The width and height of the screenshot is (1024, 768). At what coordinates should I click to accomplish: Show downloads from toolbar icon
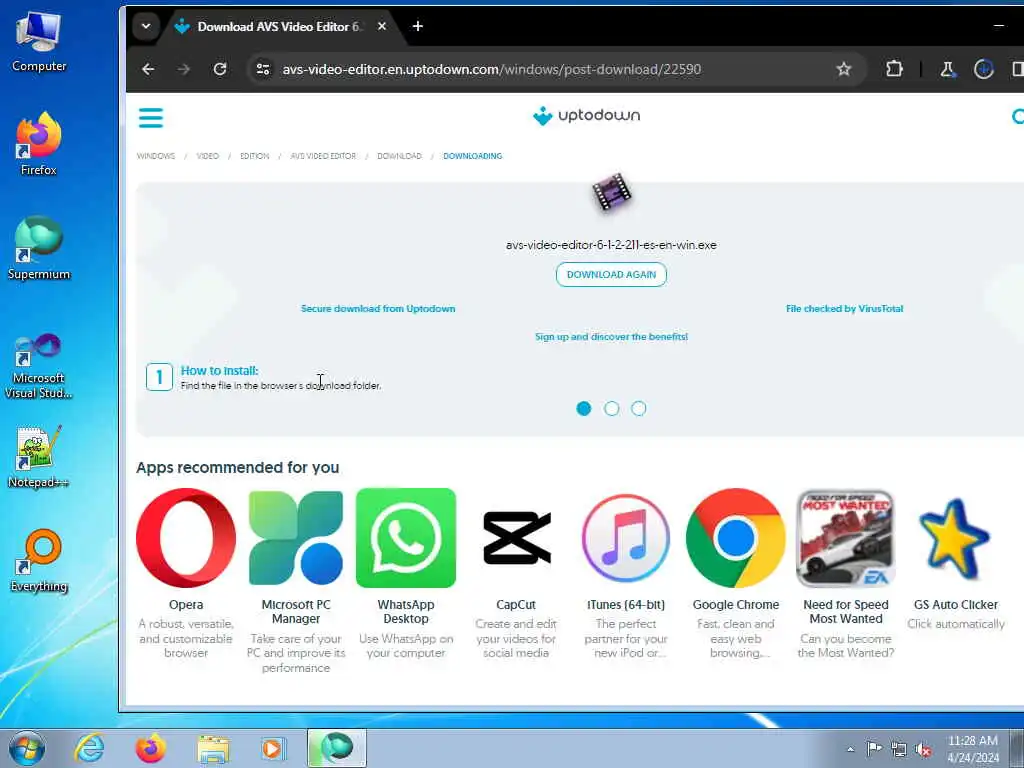pos(984,69)
